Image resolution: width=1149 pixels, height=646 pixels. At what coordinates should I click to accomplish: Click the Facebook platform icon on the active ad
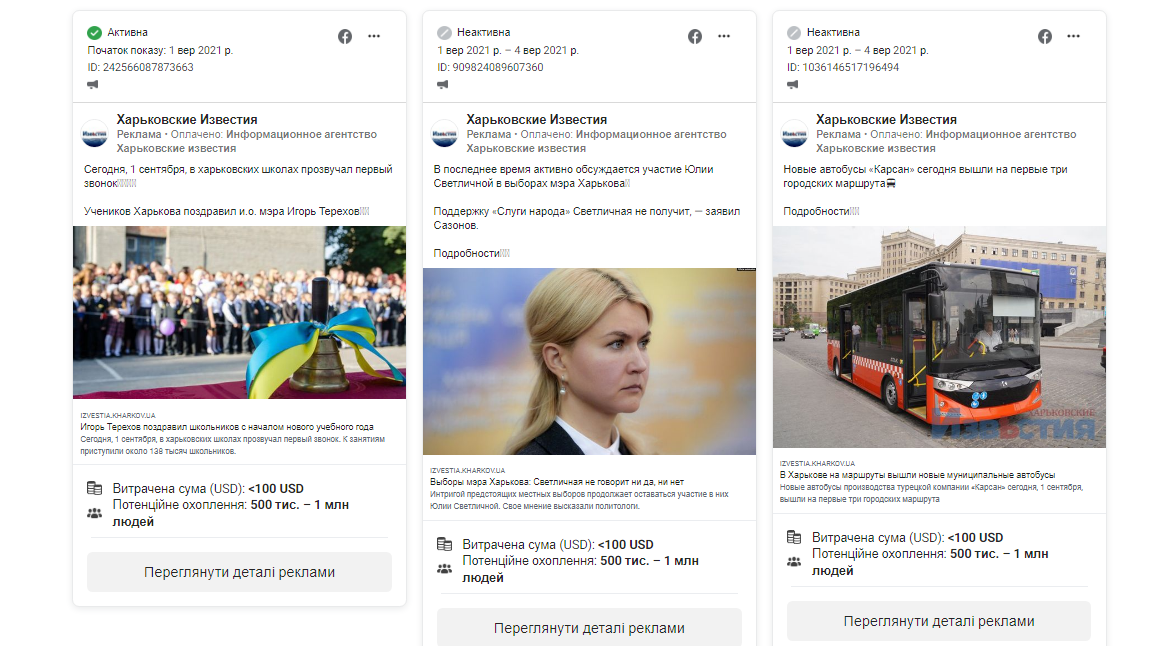(345, 36)
